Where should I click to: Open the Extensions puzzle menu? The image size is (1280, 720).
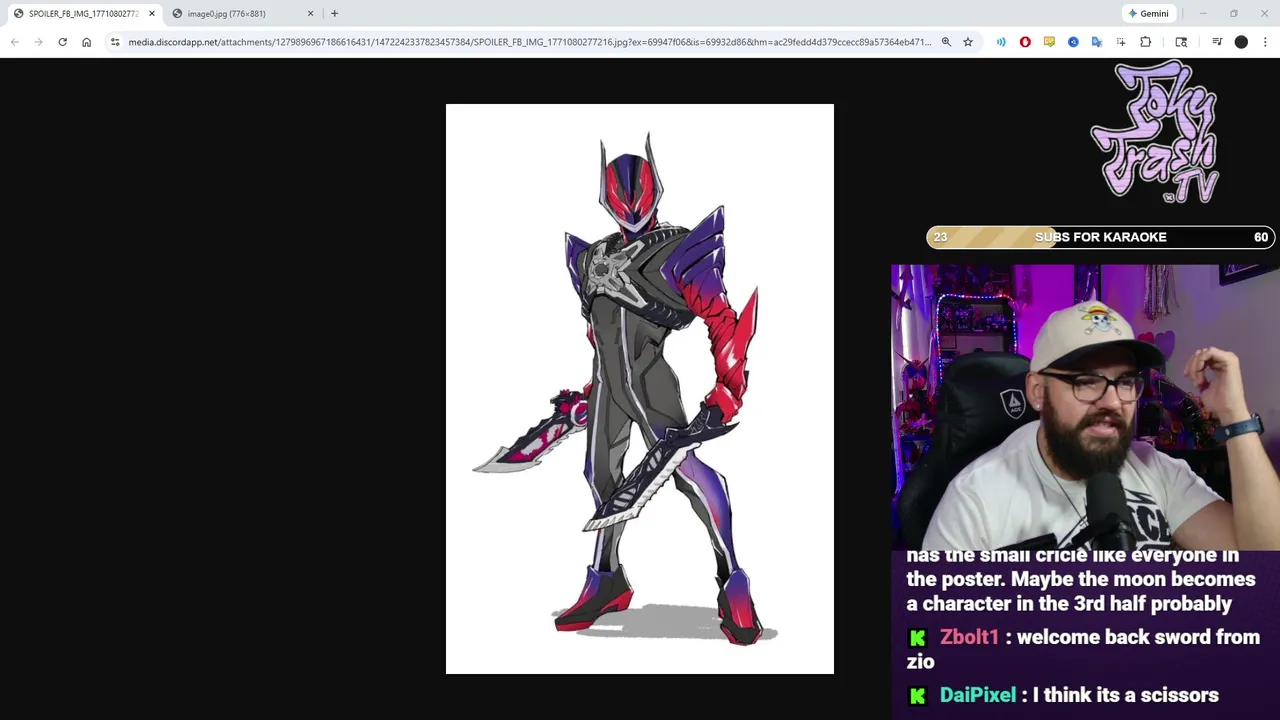[x=1146, y=42]
